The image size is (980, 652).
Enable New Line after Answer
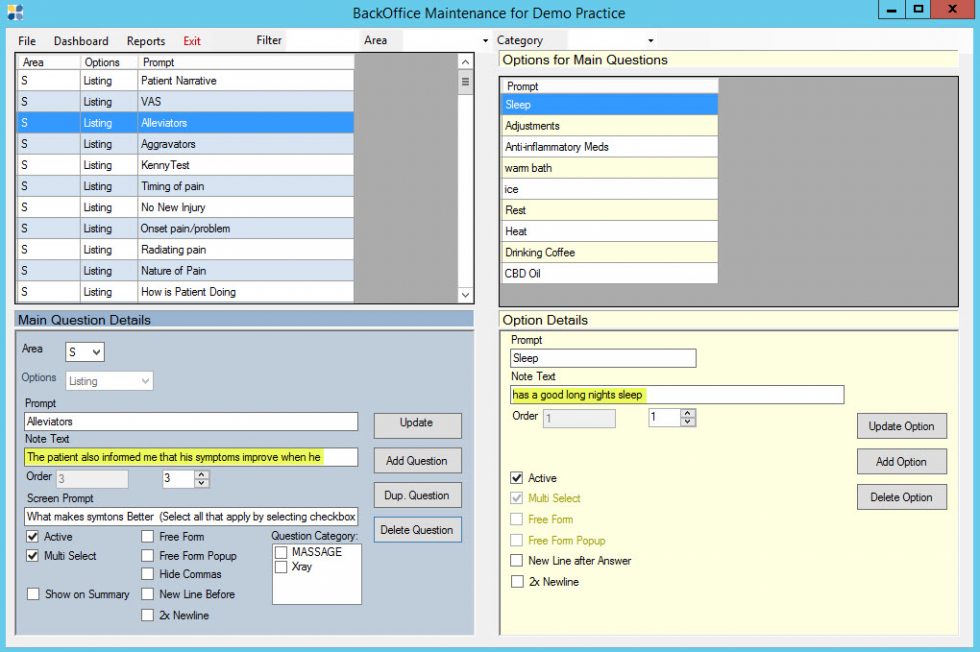[x=518, y=561]
